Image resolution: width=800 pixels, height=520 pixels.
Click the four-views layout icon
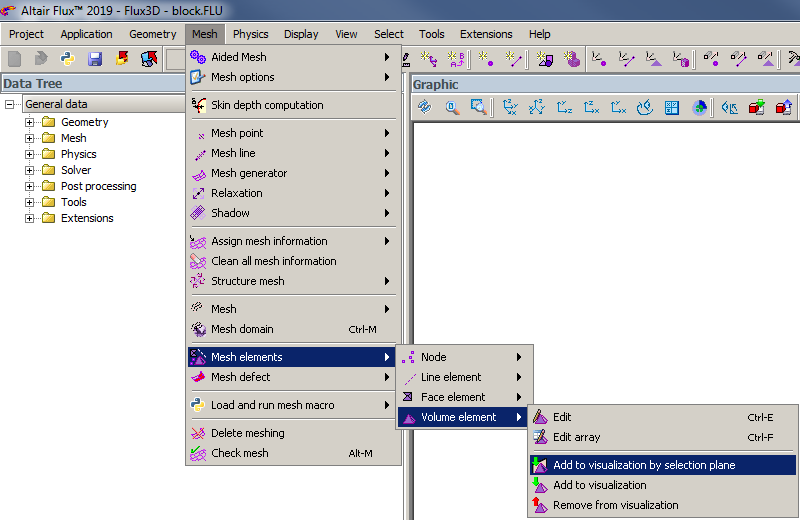click(x=672, y=107)
